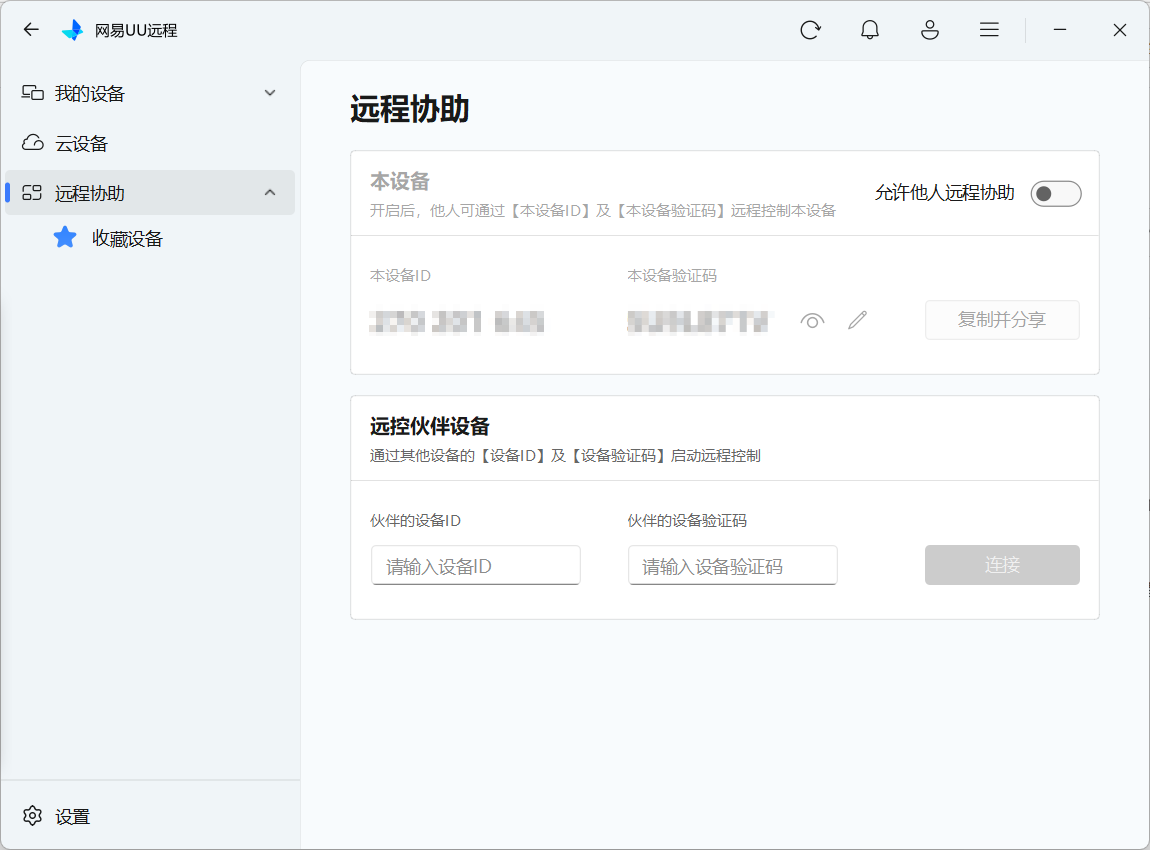The height and width of the screenshot is (850, 1150).
Task: Click the 请输入设备验证码 input field
Action: 732,566
